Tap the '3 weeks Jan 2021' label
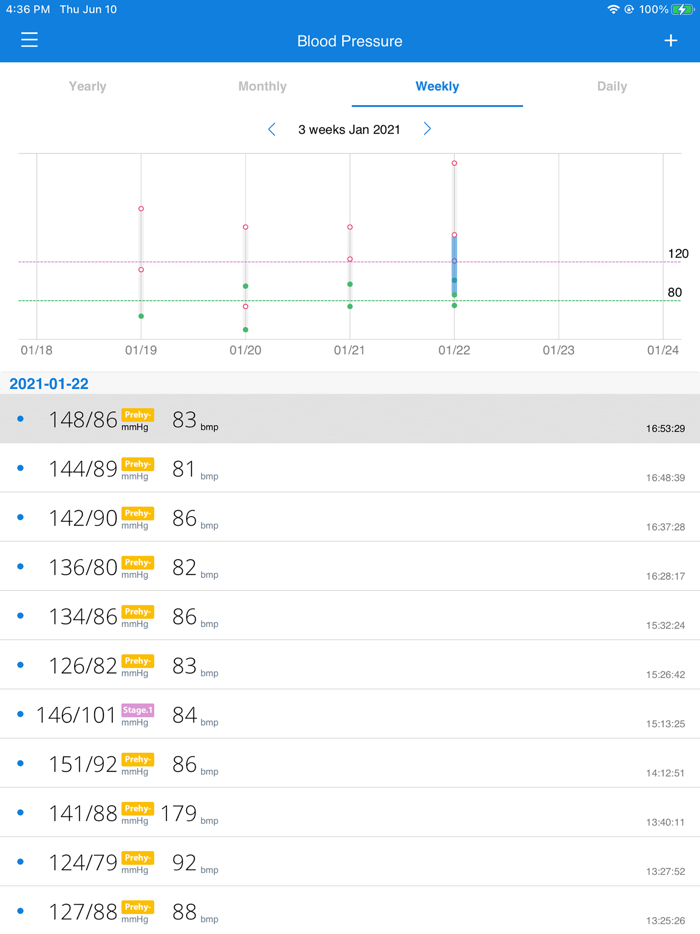The width and height of the screenshot is (700, 934). 349,130
